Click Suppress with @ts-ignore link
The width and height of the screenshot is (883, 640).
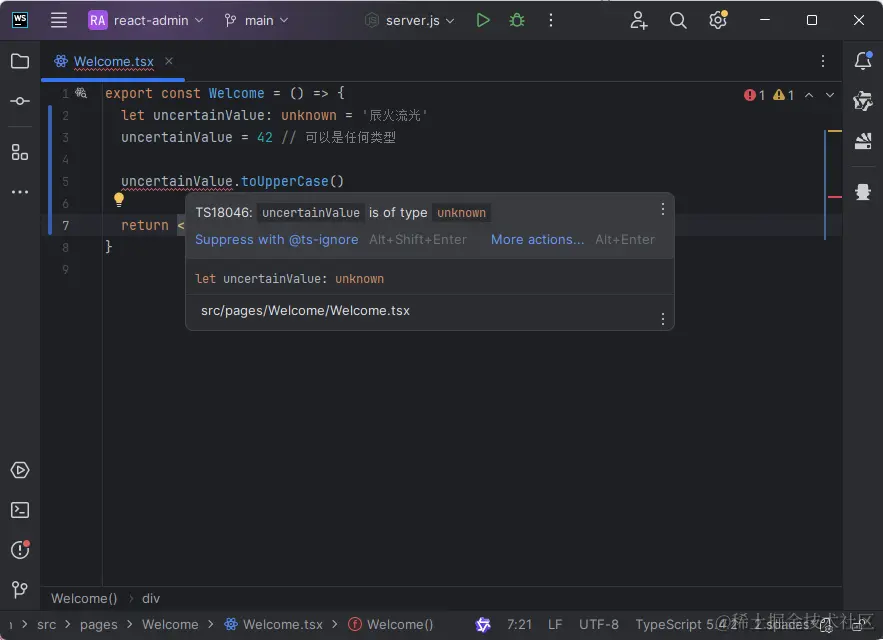tap(277, 239)
